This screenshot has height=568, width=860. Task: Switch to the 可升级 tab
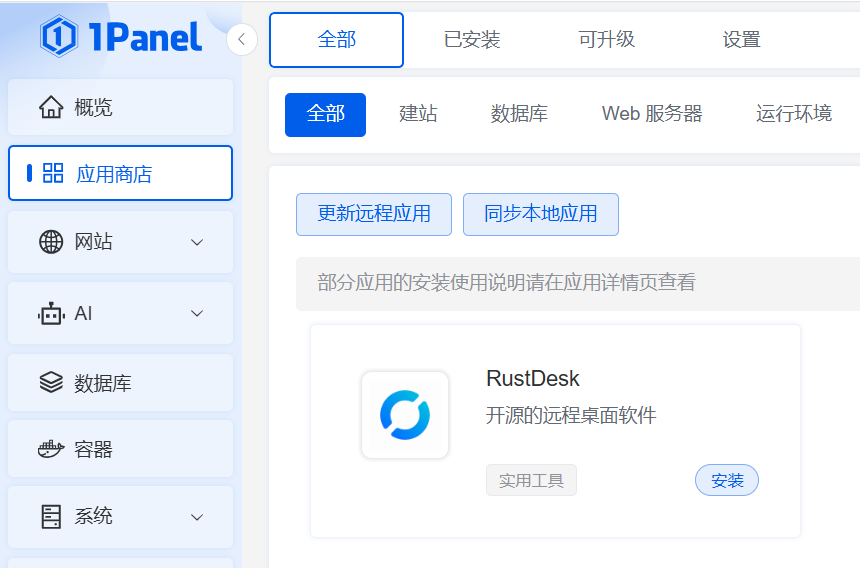point(607,40)
